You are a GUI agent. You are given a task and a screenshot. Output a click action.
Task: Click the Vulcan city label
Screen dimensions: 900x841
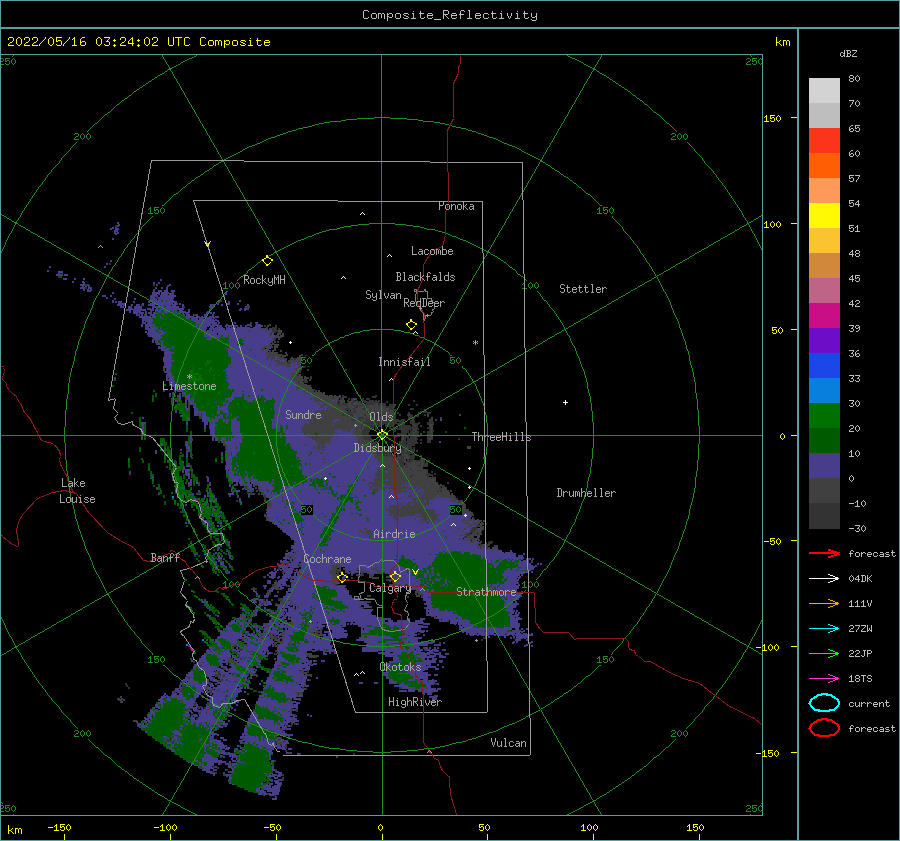(x=508, y=743)
